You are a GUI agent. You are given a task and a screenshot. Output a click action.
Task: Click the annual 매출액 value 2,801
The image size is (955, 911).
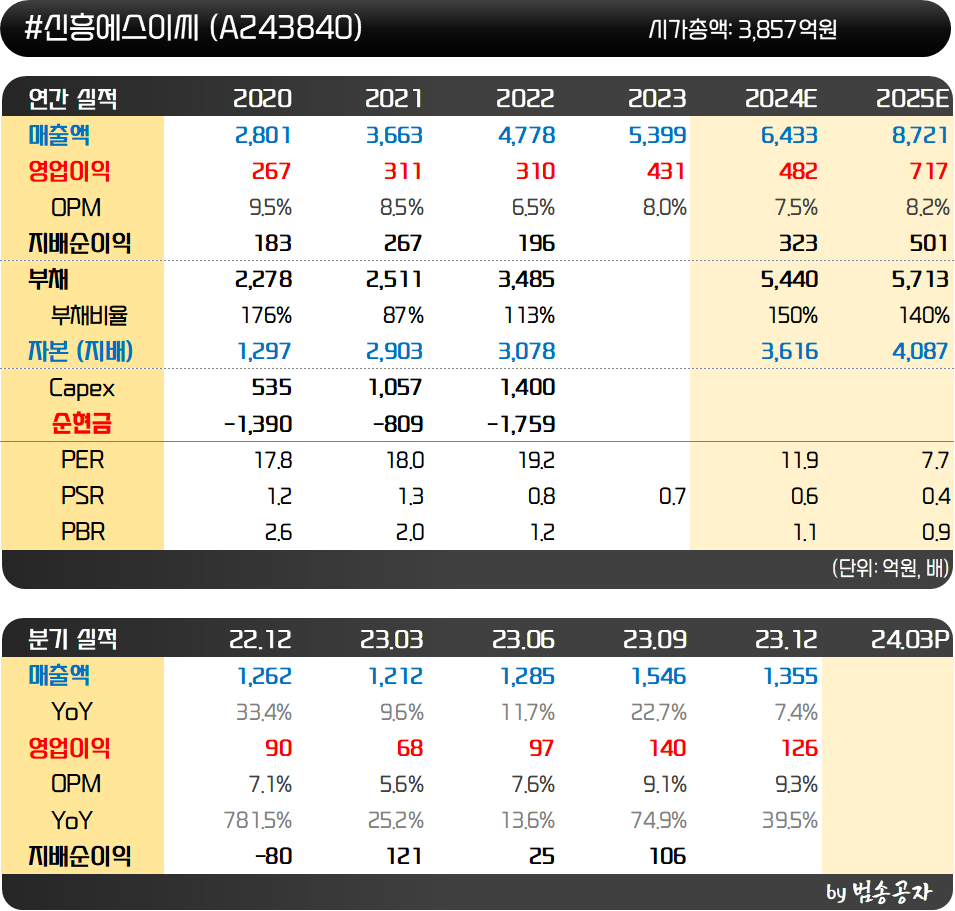click(x=263, y=135)
